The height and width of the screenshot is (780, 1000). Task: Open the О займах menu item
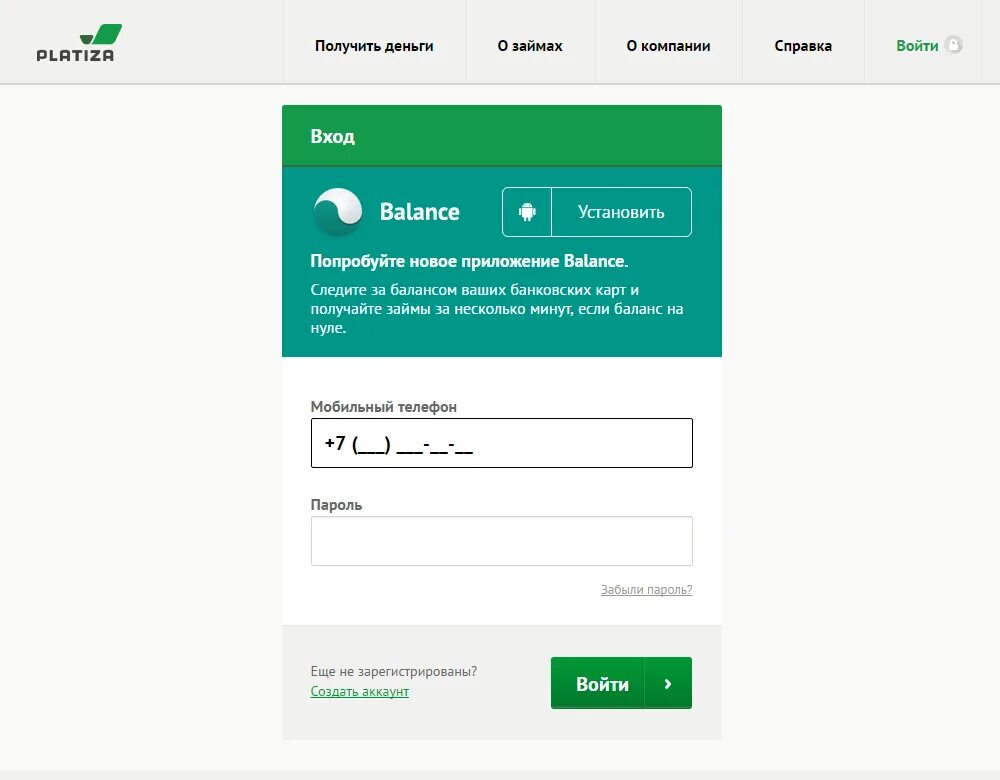530,46
